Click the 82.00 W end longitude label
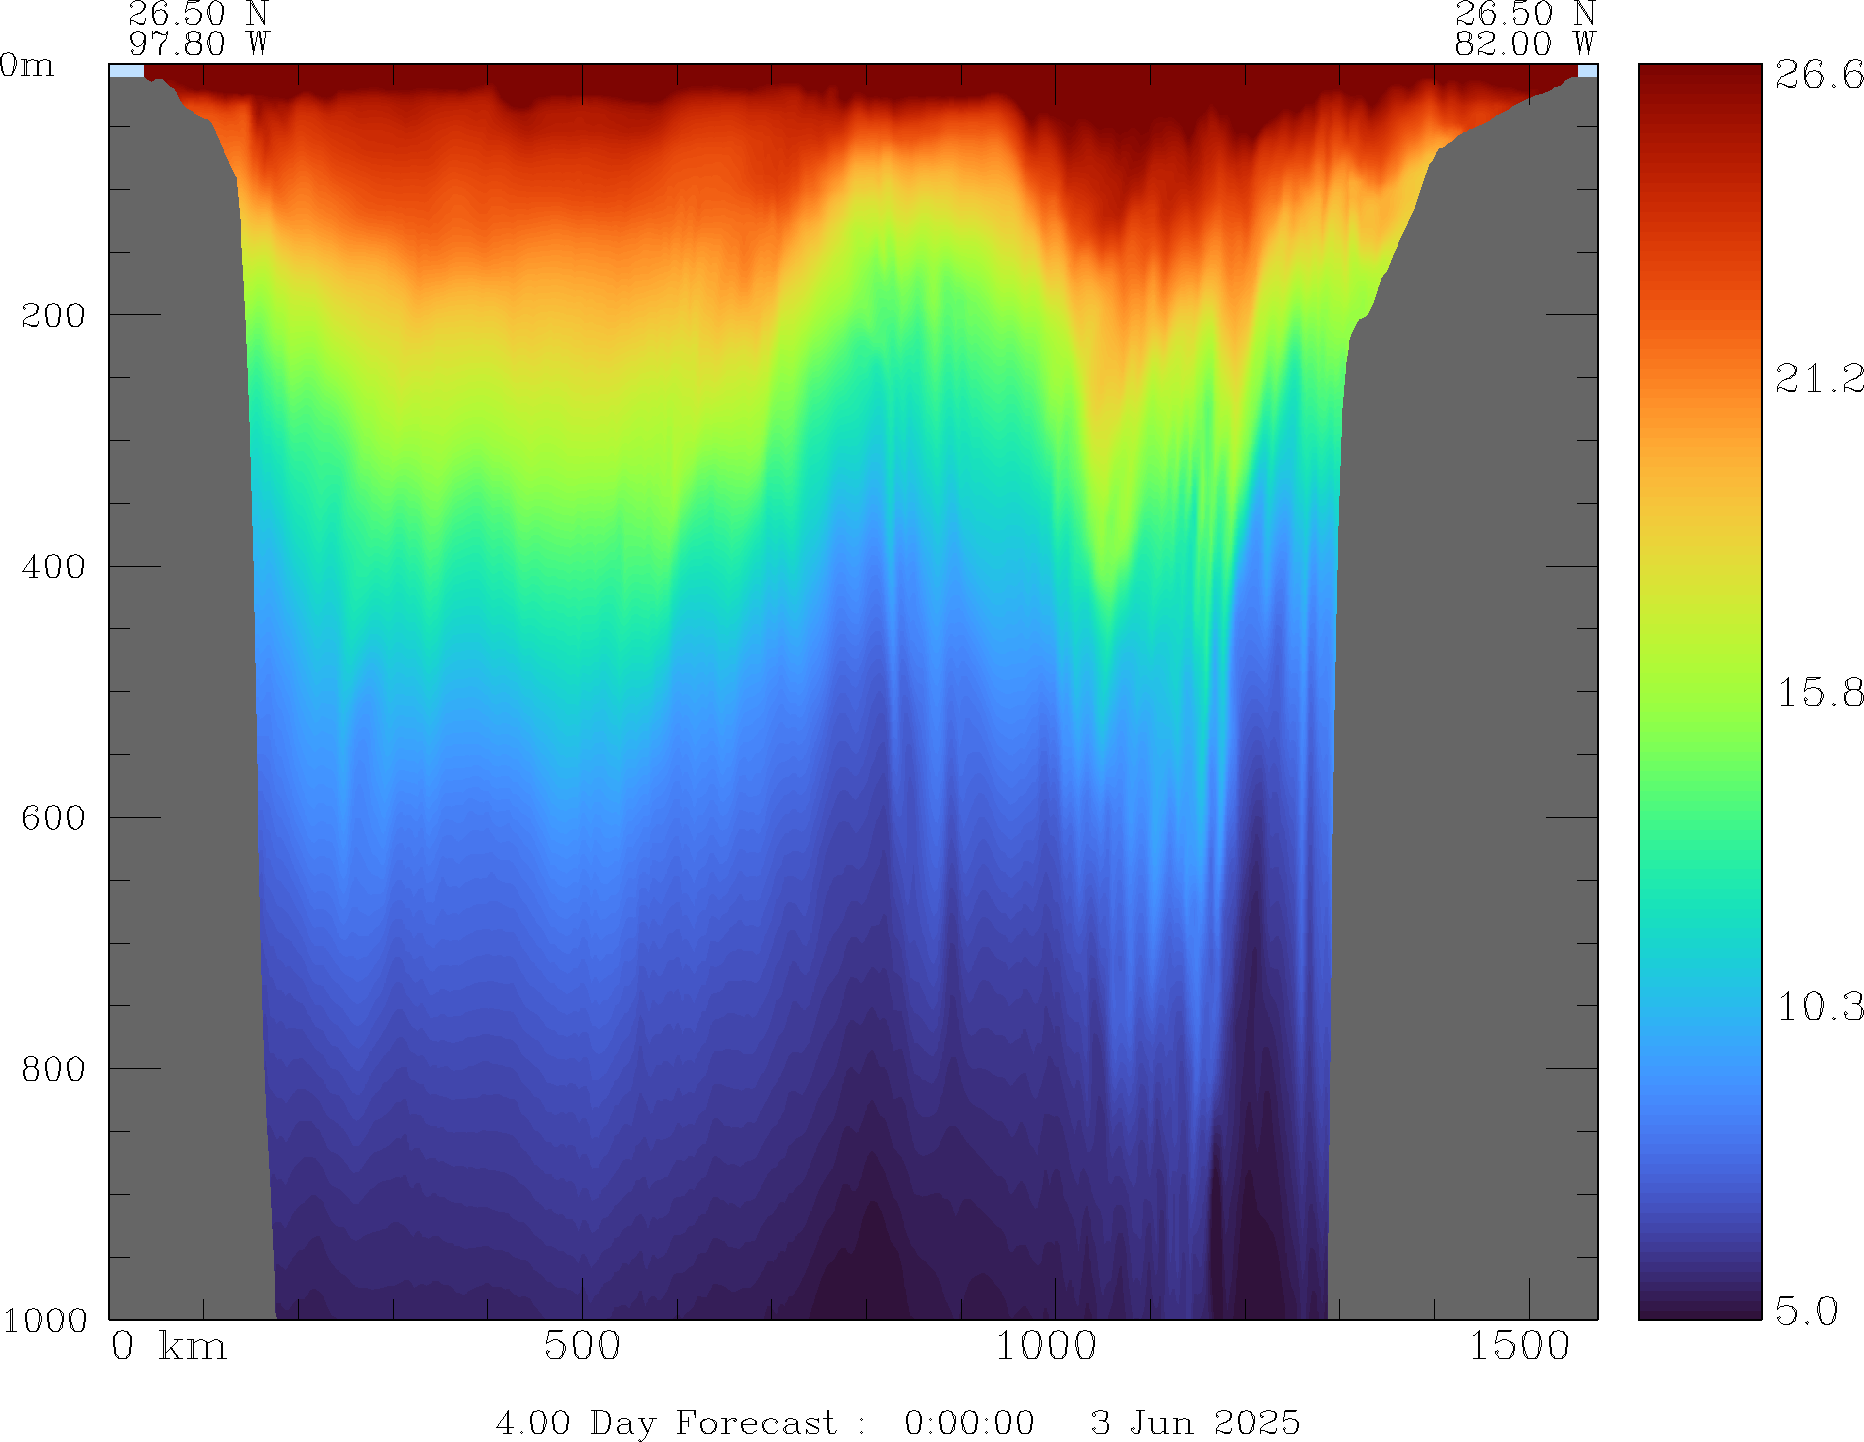The image size is (1864, 1442). (1524, 44)
